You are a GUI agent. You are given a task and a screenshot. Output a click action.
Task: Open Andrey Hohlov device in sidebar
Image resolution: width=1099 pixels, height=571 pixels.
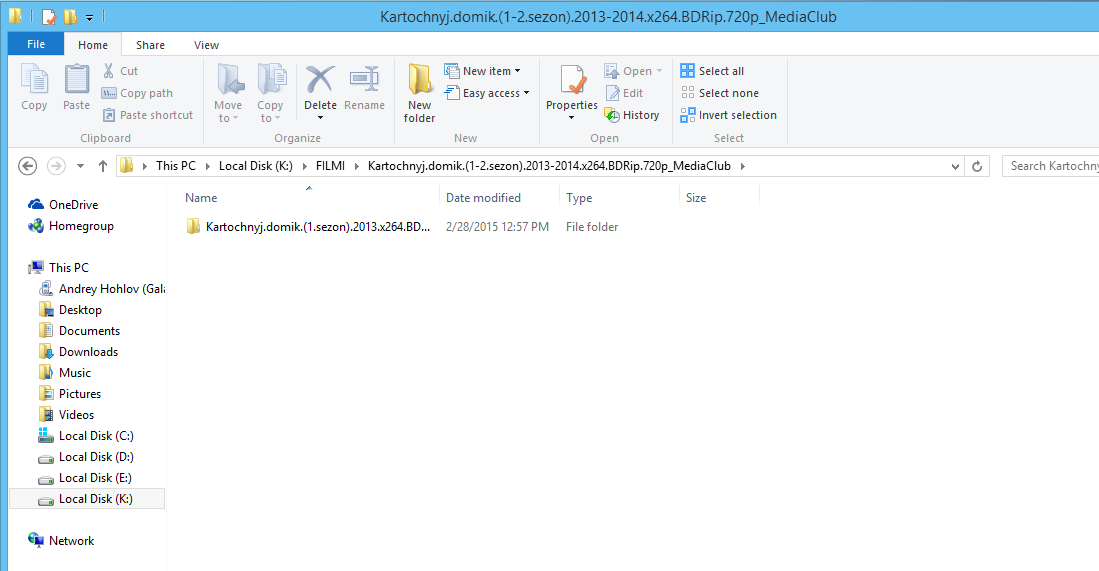102,289
